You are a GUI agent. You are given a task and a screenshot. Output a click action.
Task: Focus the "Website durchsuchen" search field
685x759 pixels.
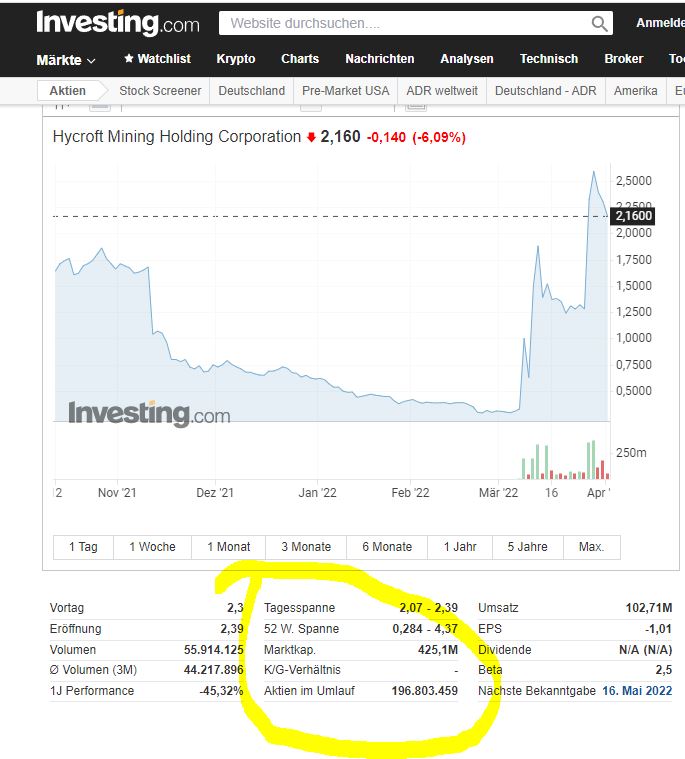click(405, 23)
